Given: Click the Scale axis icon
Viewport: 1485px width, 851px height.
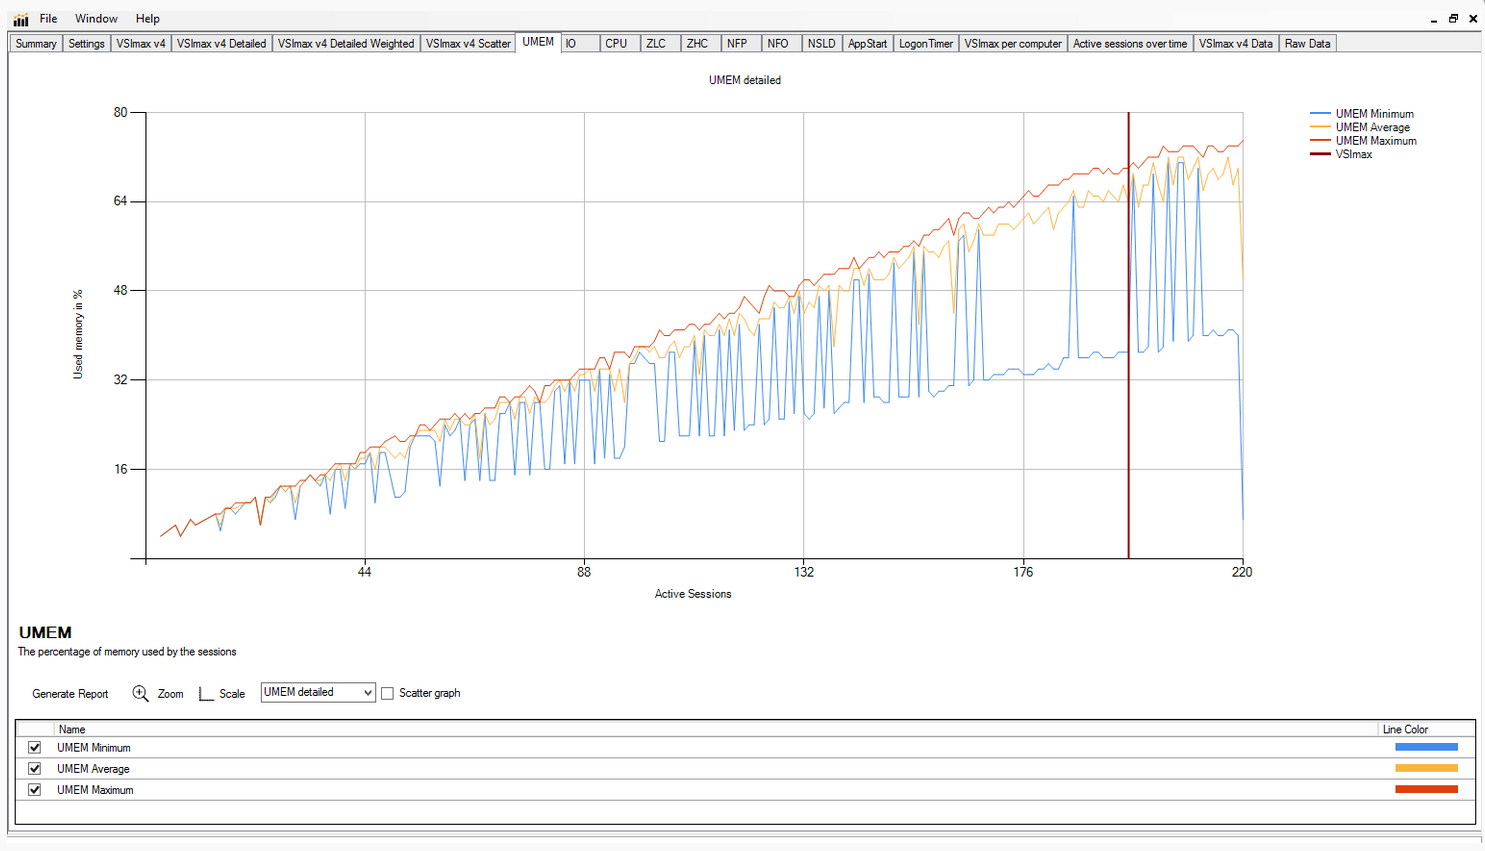Looking at the screenshot, I should click(206, 693).
